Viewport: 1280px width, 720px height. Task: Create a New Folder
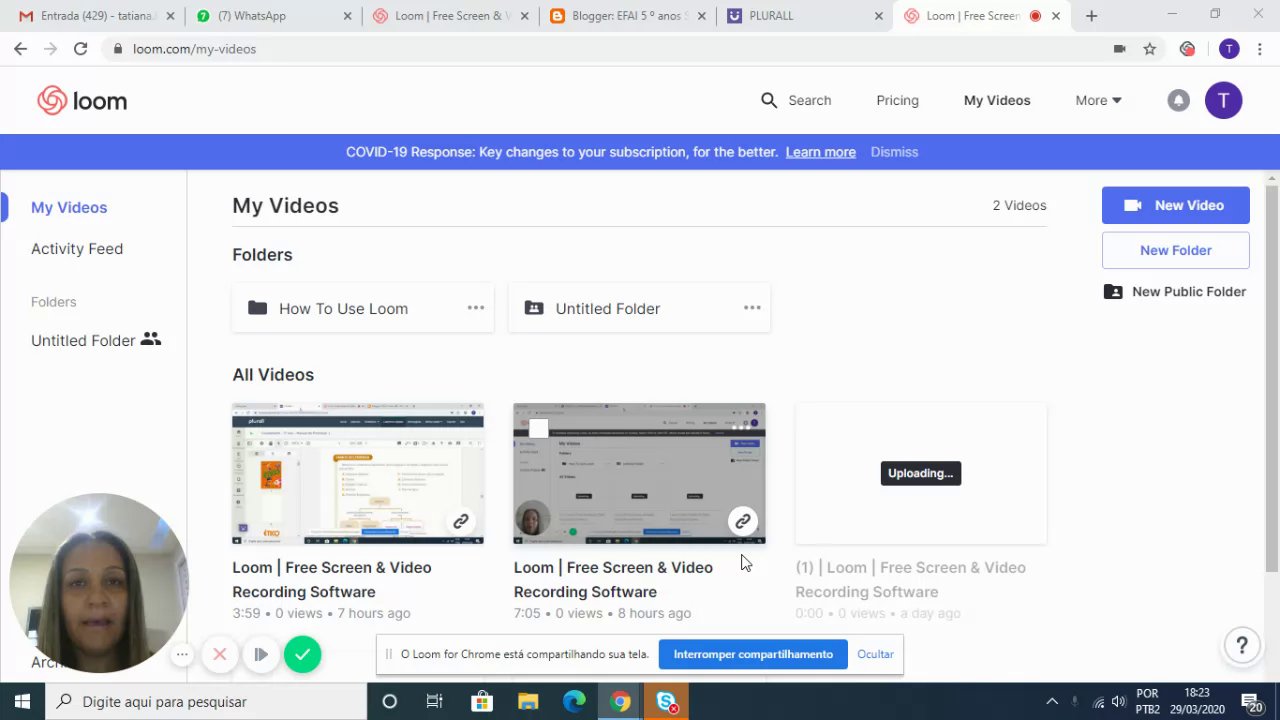coord(1175,250)
